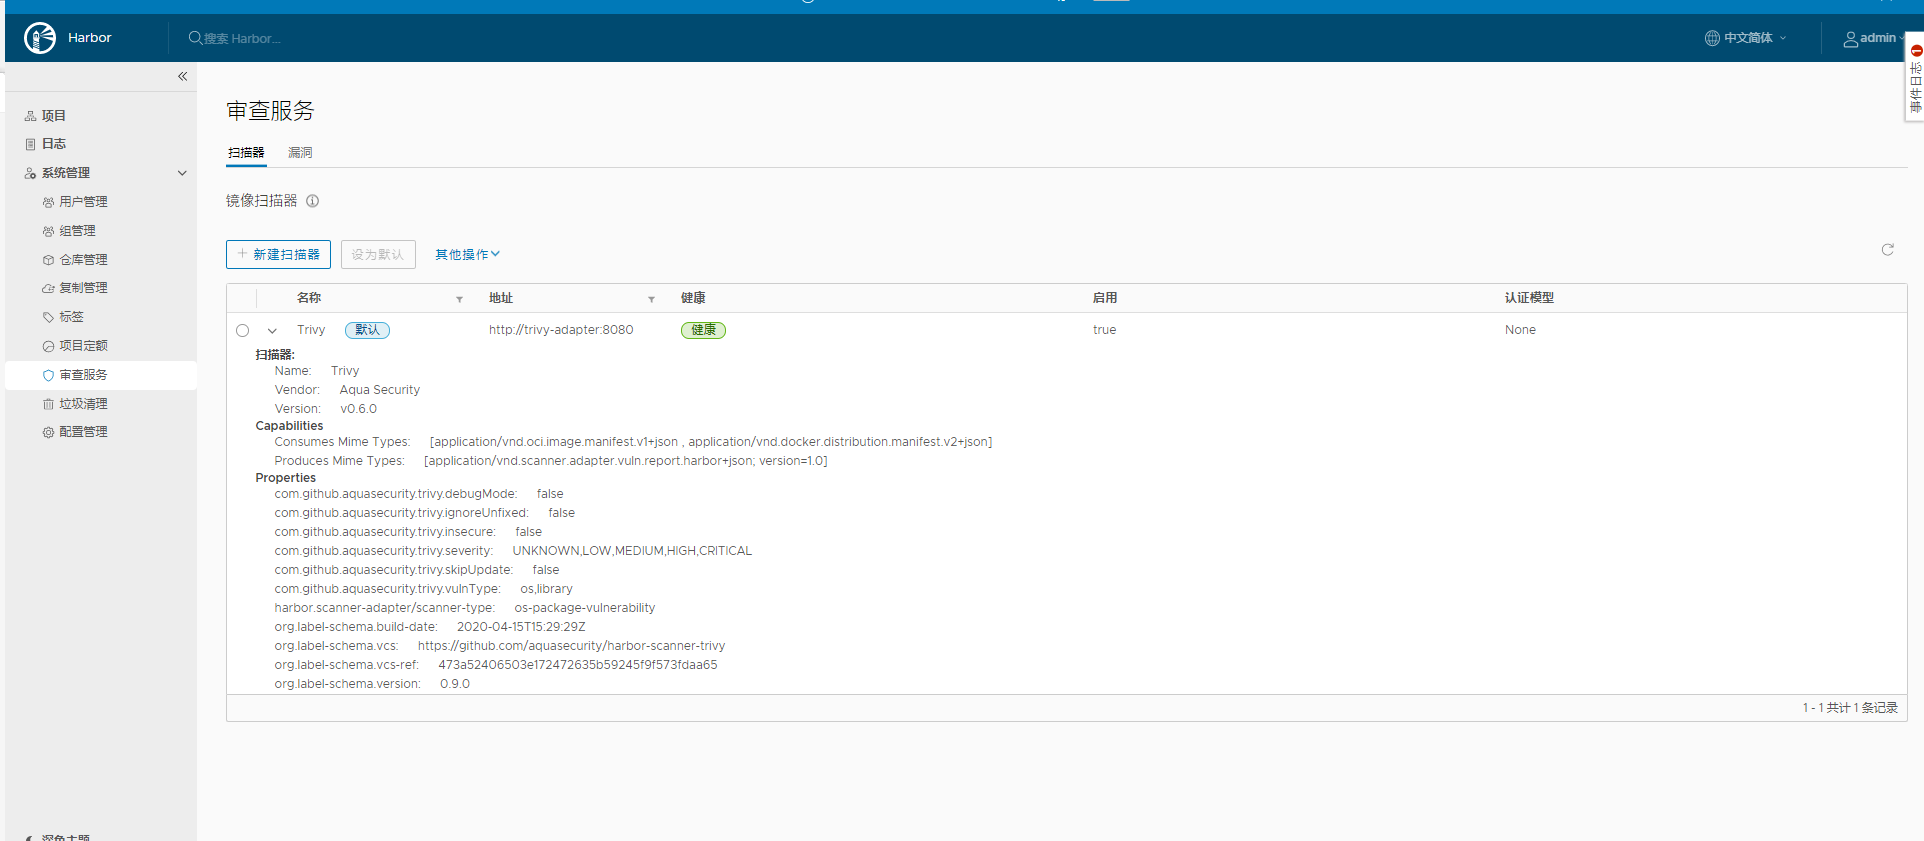The width and height of the screenshot is (1924, 841).
Task: Open 标签 in the sidebar
Action: pos(71,317)
